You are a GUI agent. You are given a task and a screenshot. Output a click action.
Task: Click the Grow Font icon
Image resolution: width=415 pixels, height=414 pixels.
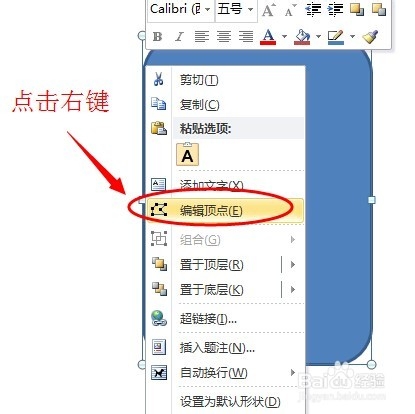[269, 10]
